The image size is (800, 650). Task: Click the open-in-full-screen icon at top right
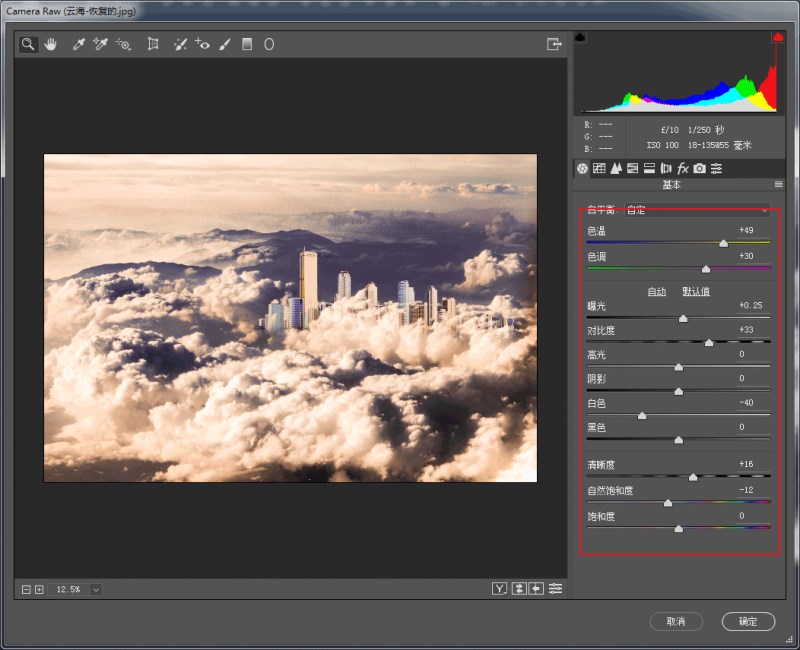(x=554, y=44)
